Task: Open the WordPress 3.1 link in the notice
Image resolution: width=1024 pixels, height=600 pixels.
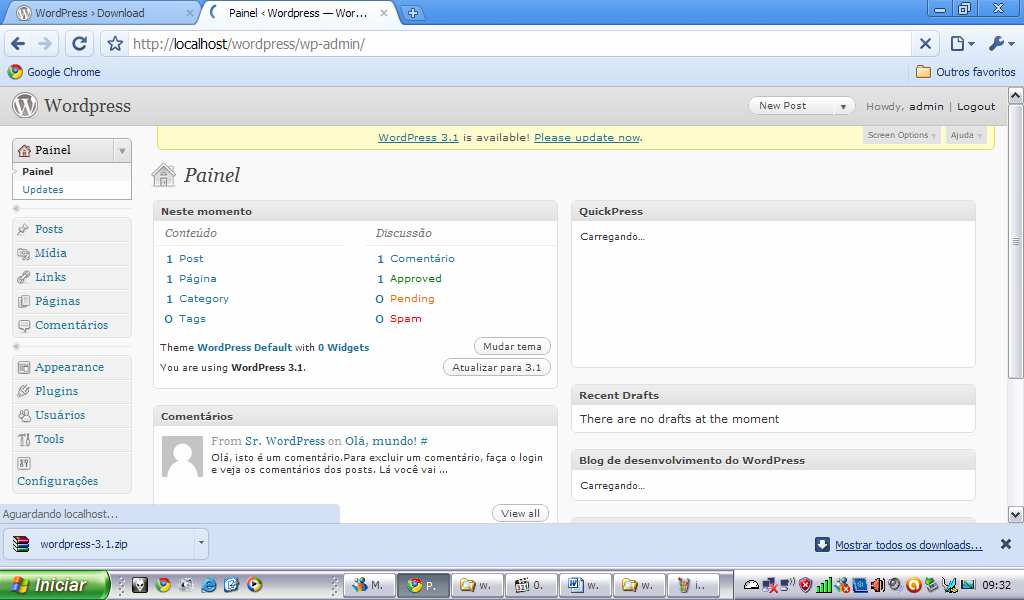Action: coord(418,138)
